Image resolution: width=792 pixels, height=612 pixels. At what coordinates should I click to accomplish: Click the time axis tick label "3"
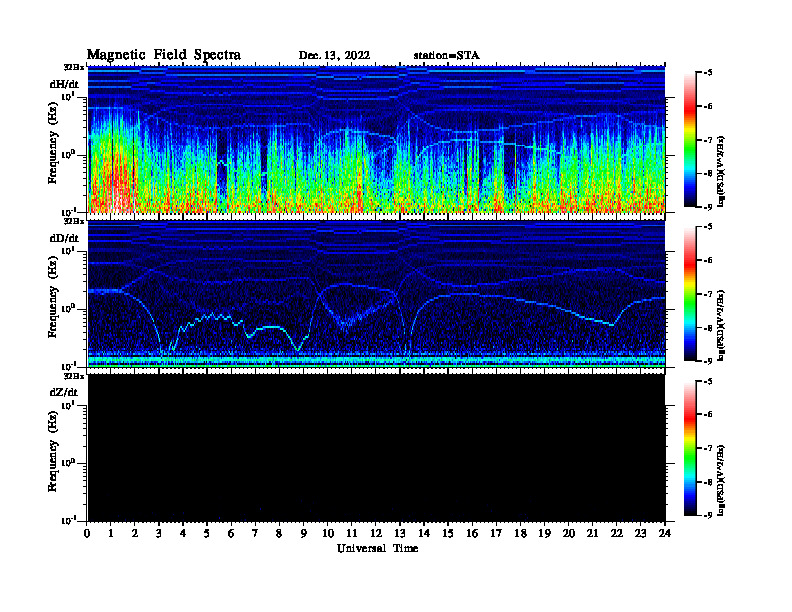click(x=159, y=534)
